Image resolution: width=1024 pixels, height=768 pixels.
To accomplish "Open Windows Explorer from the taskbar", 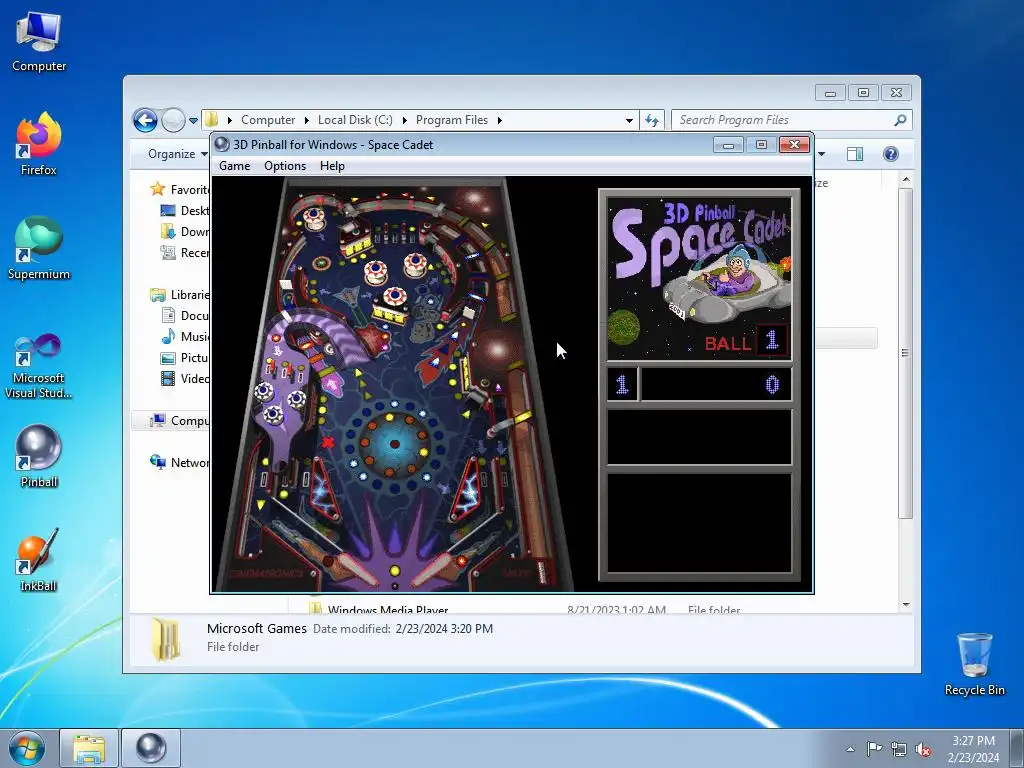I will 89,748.
